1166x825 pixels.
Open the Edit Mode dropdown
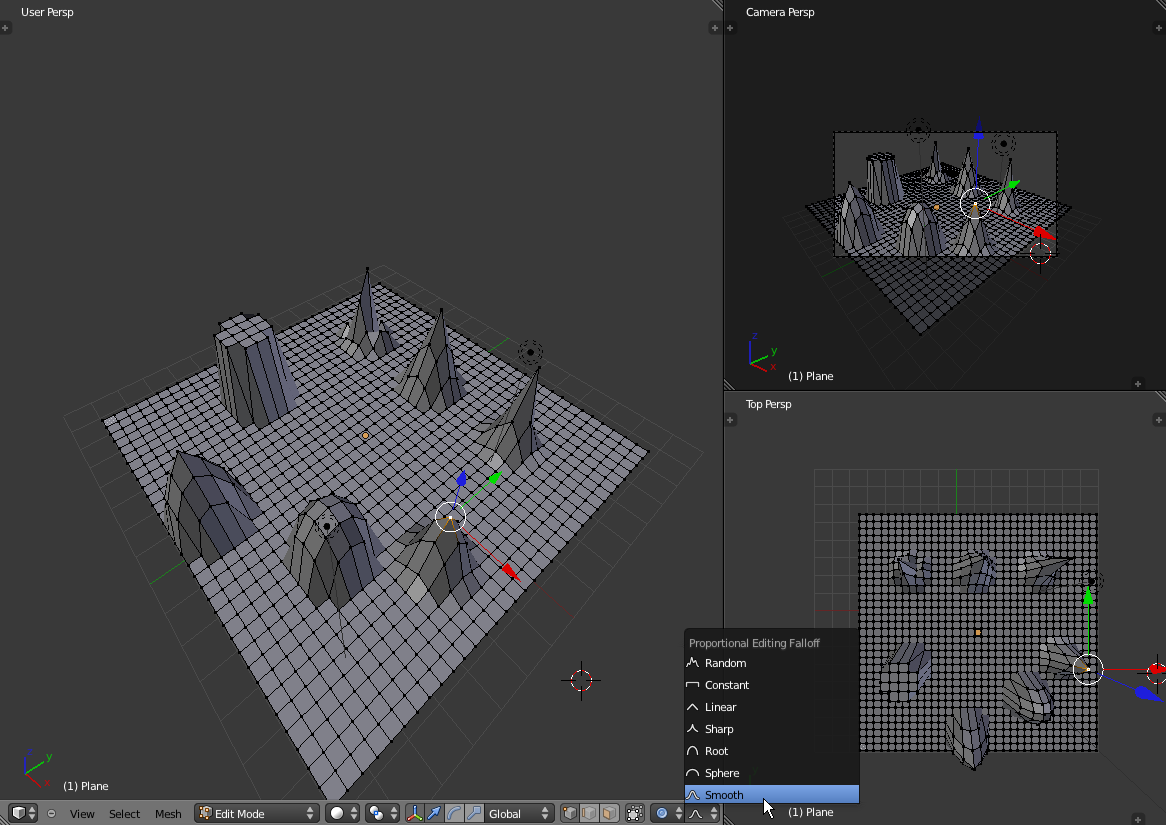(257, 813)
